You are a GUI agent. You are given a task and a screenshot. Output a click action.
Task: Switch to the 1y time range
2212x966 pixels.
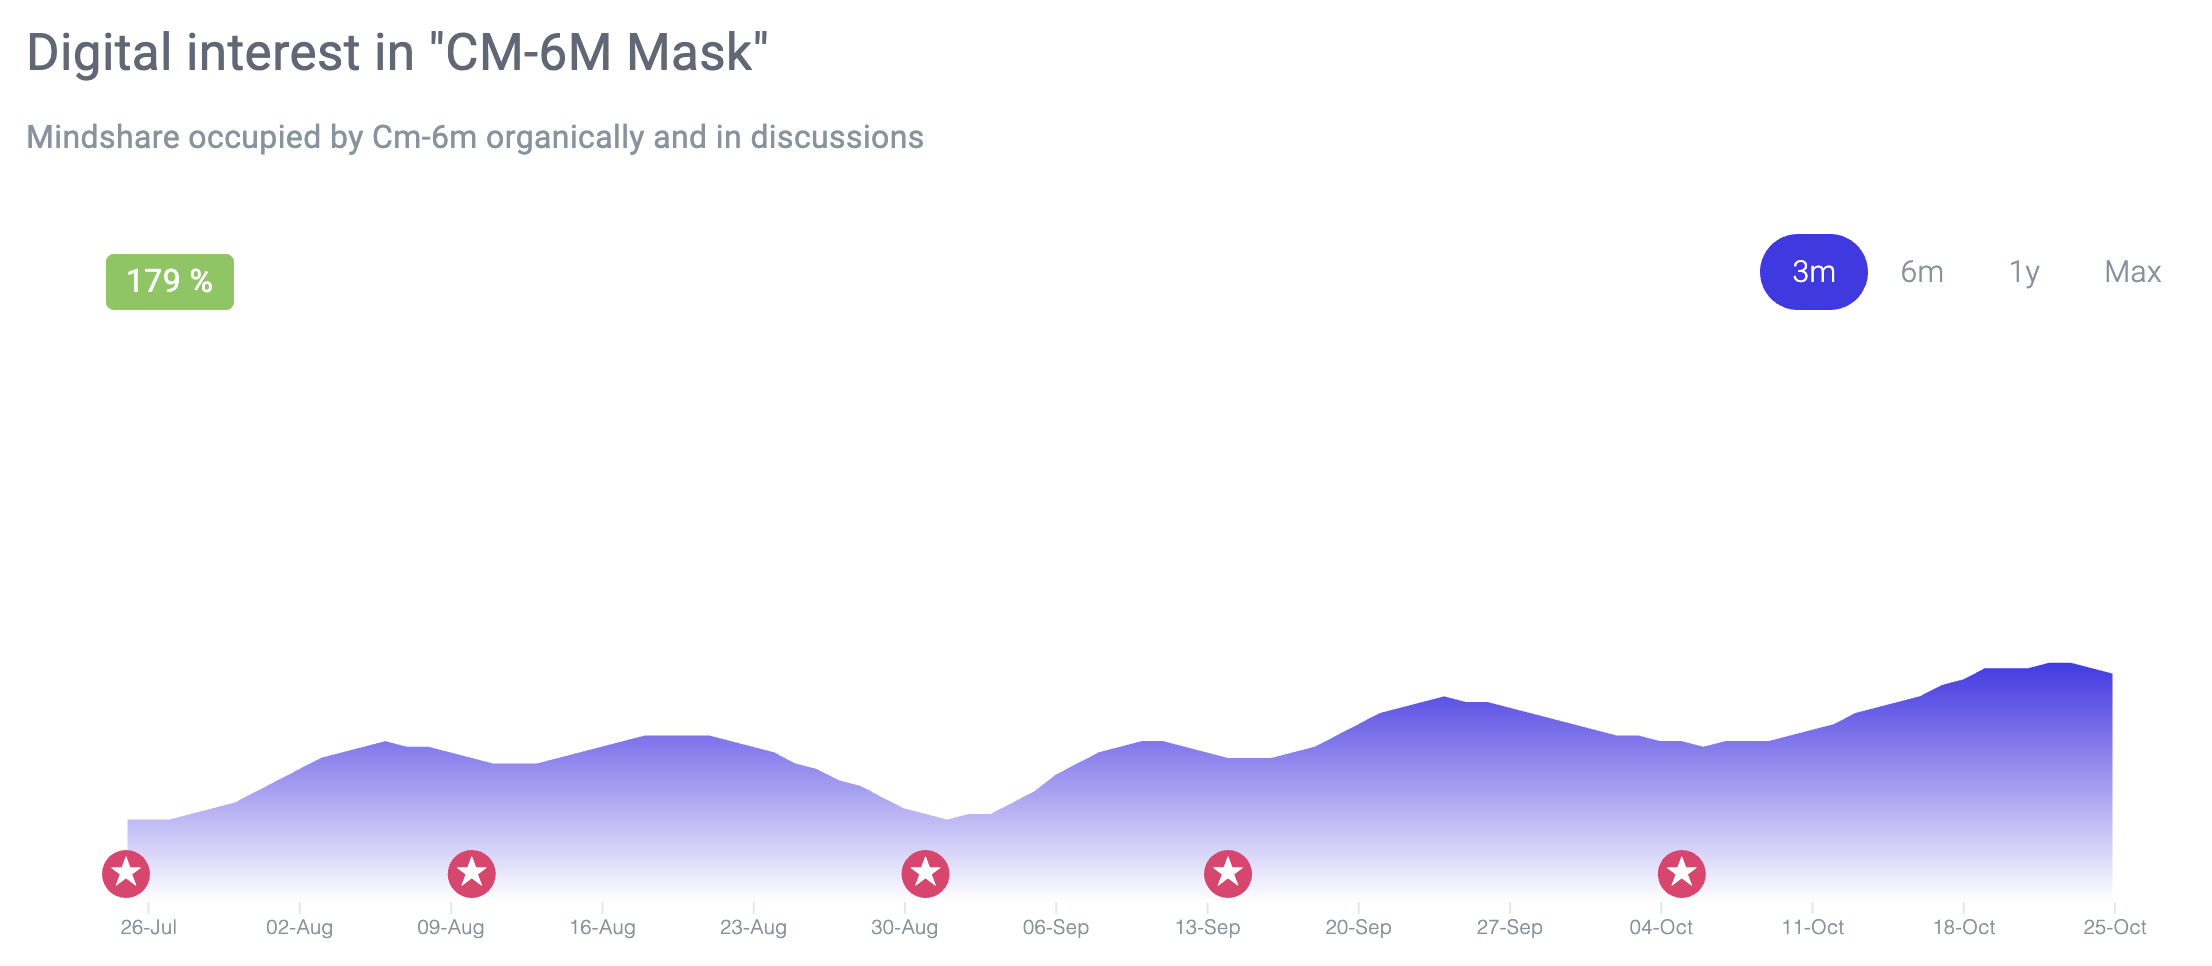2024,272
